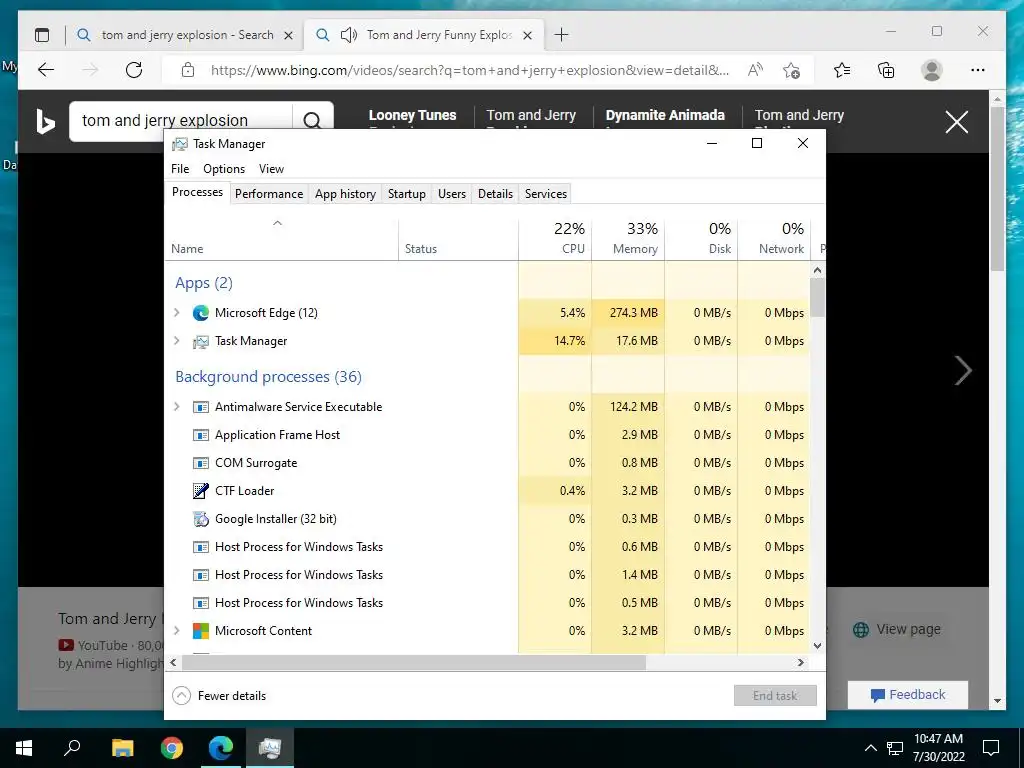Image resolution: width=1024 pixels, height=768 pixels.
Task: Click the Google Installer process icon
Action: tap(200, 519)
